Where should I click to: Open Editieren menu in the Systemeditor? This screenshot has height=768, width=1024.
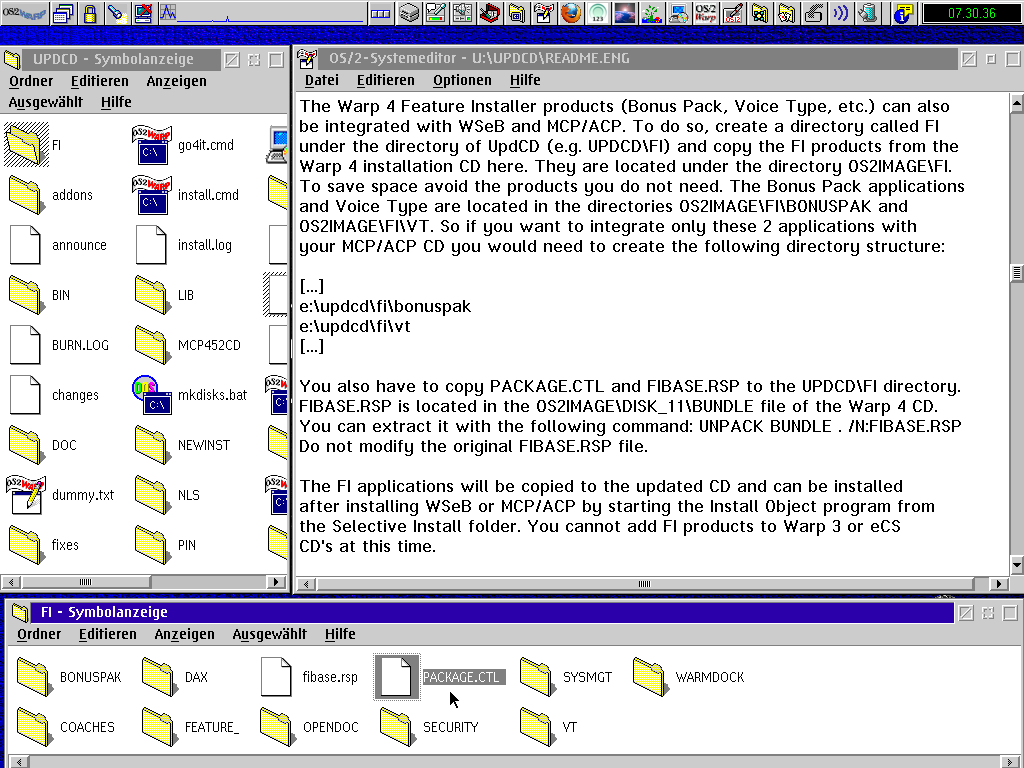point(385,80)
